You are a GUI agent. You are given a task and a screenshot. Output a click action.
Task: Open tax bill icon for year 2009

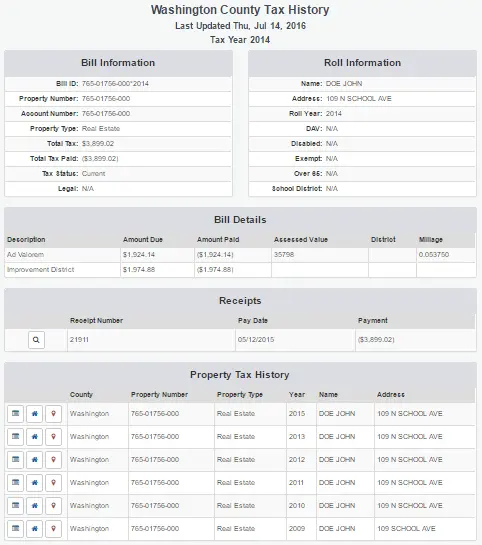pyautogui.click(x=15, y=528)
